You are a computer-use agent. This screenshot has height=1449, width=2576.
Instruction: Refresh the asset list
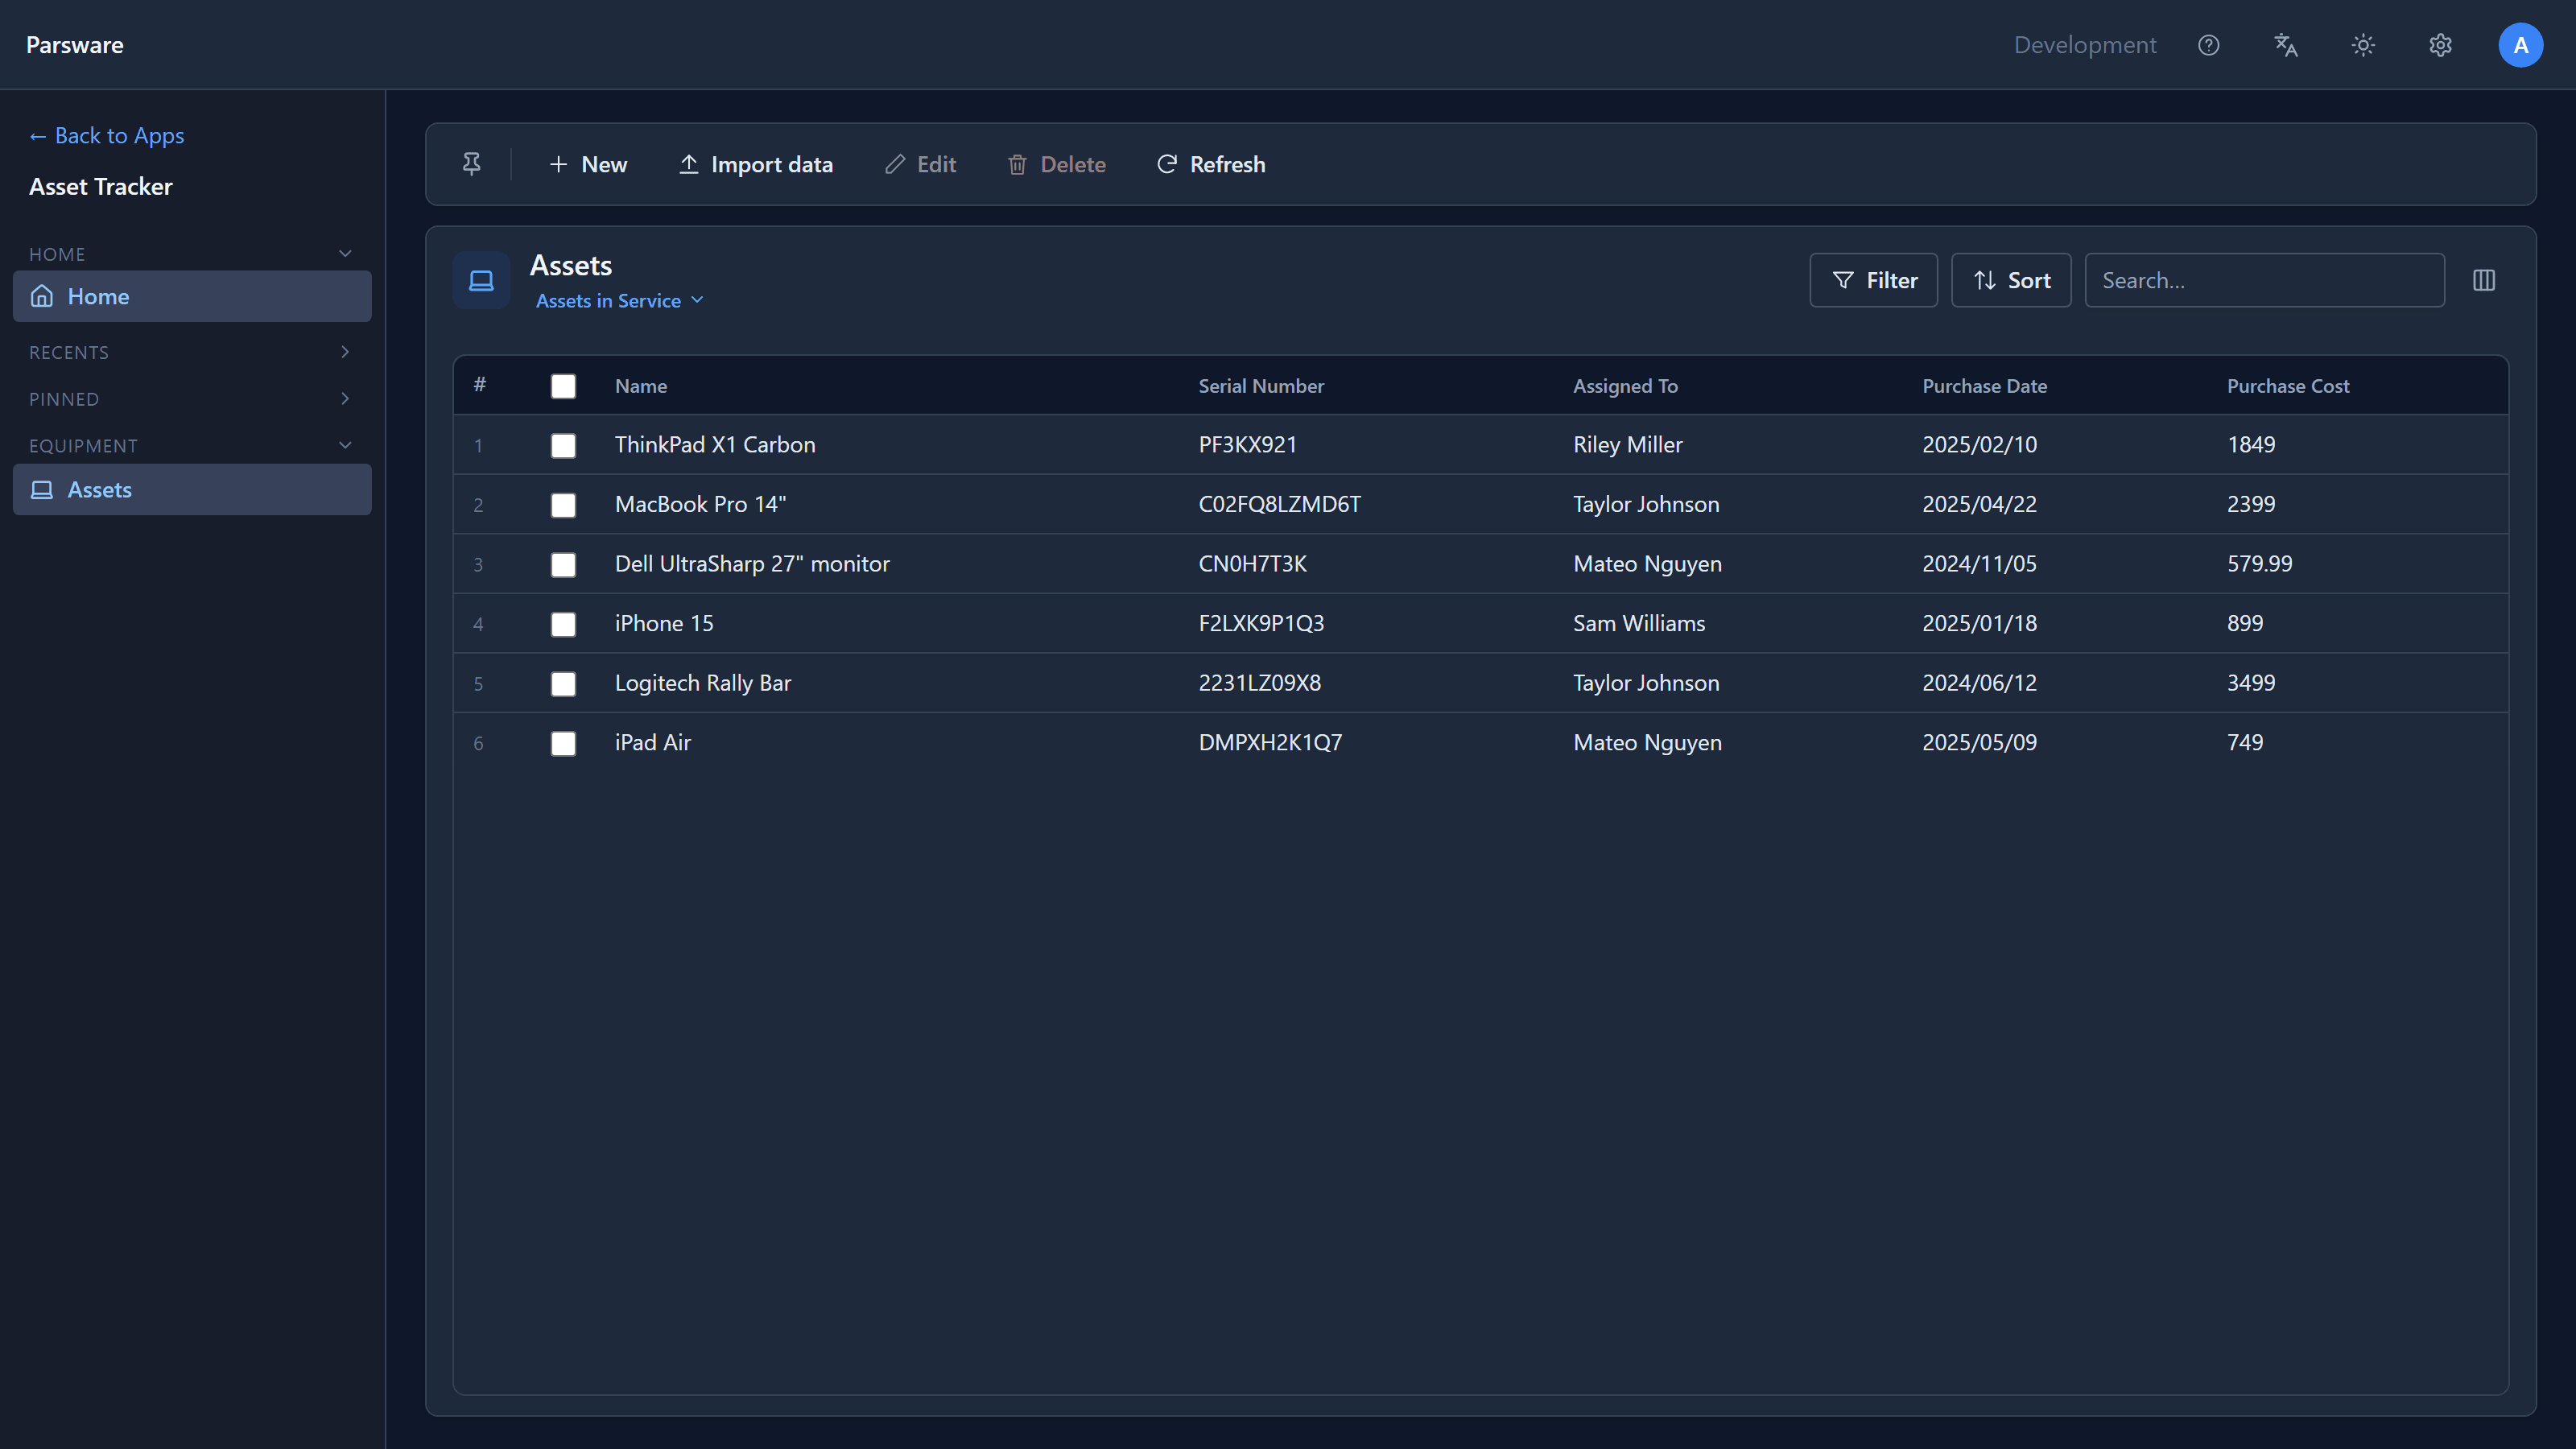[x=1211, y=164]
